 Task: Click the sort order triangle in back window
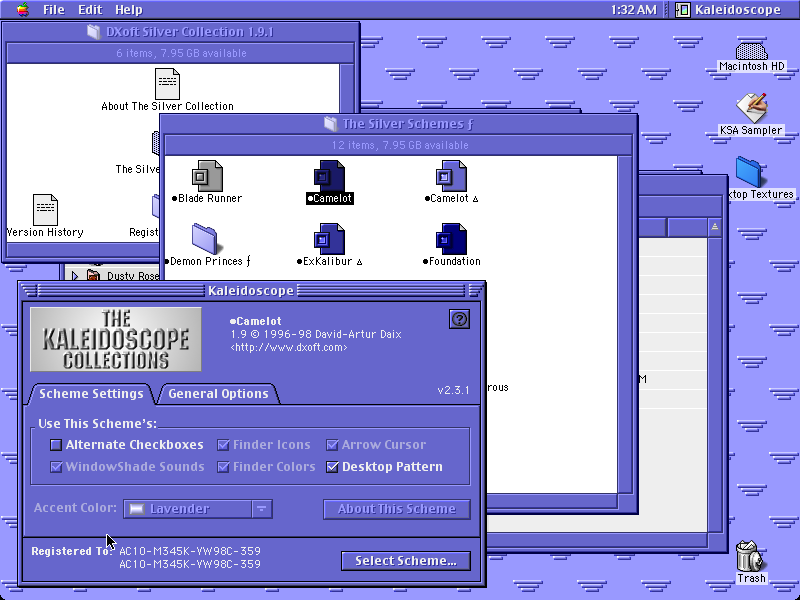click(x=714, y=227)
